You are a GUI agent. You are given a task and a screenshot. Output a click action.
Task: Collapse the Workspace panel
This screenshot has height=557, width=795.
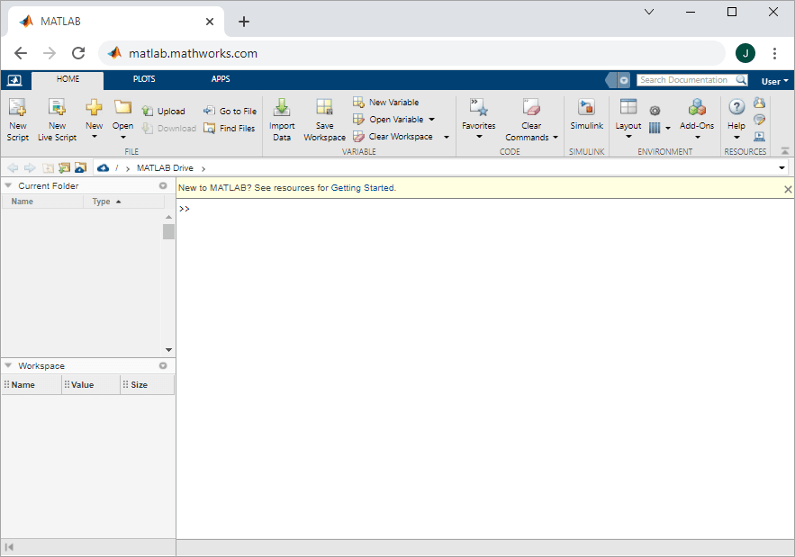9,366
